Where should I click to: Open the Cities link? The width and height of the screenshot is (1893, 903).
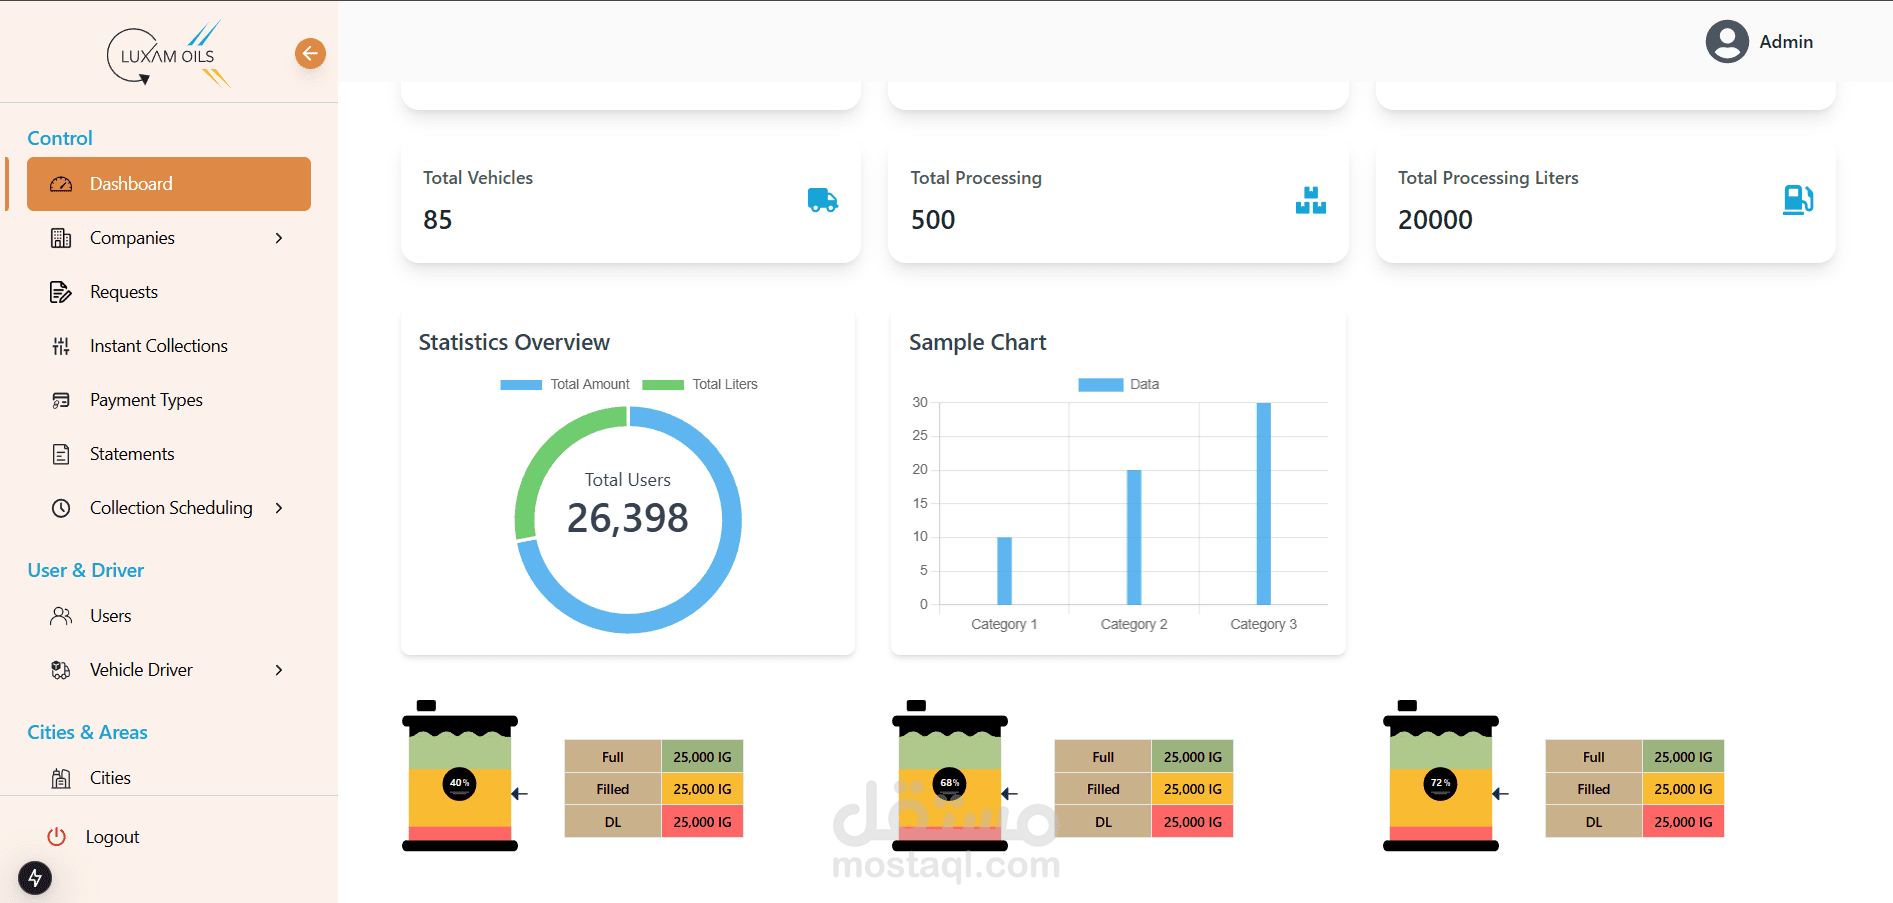(x=110, y=778)
